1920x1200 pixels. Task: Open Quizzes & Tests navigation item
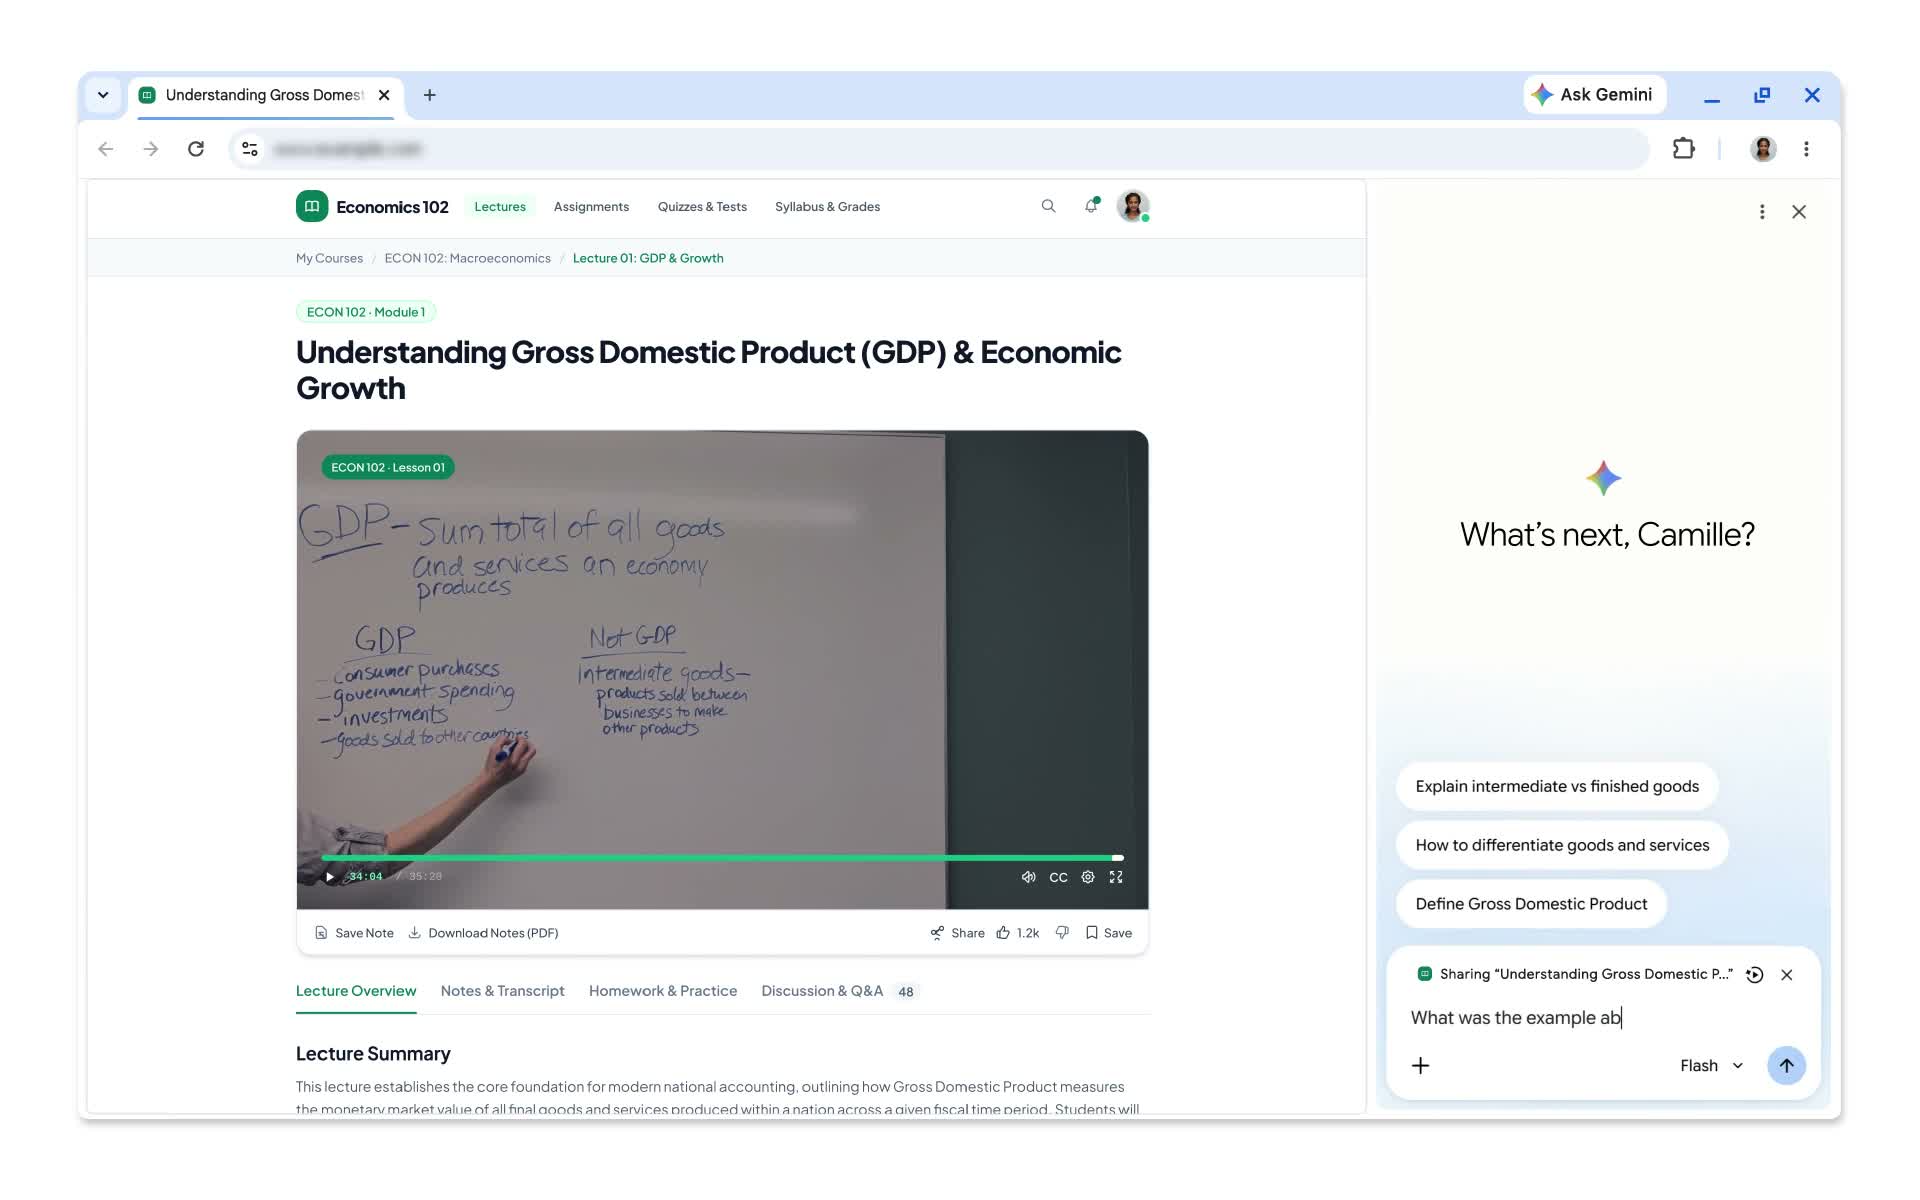[x=702, y=207]
